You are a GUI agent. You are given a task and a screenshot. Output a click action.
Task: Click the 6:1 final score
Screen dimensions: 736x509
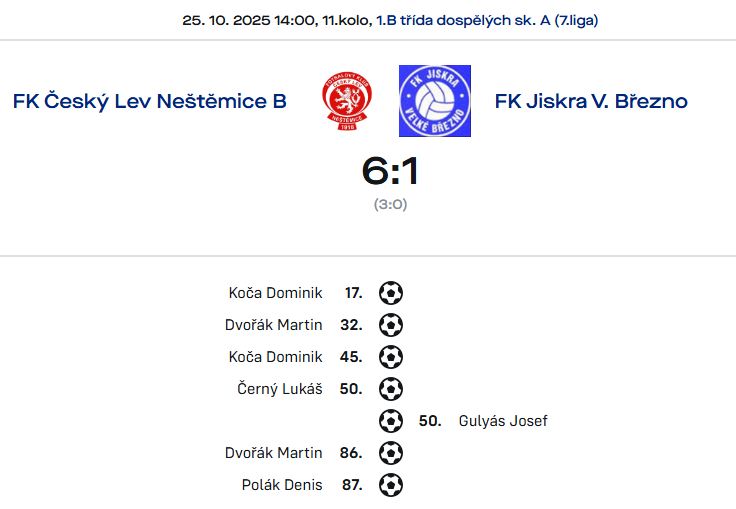390,171
